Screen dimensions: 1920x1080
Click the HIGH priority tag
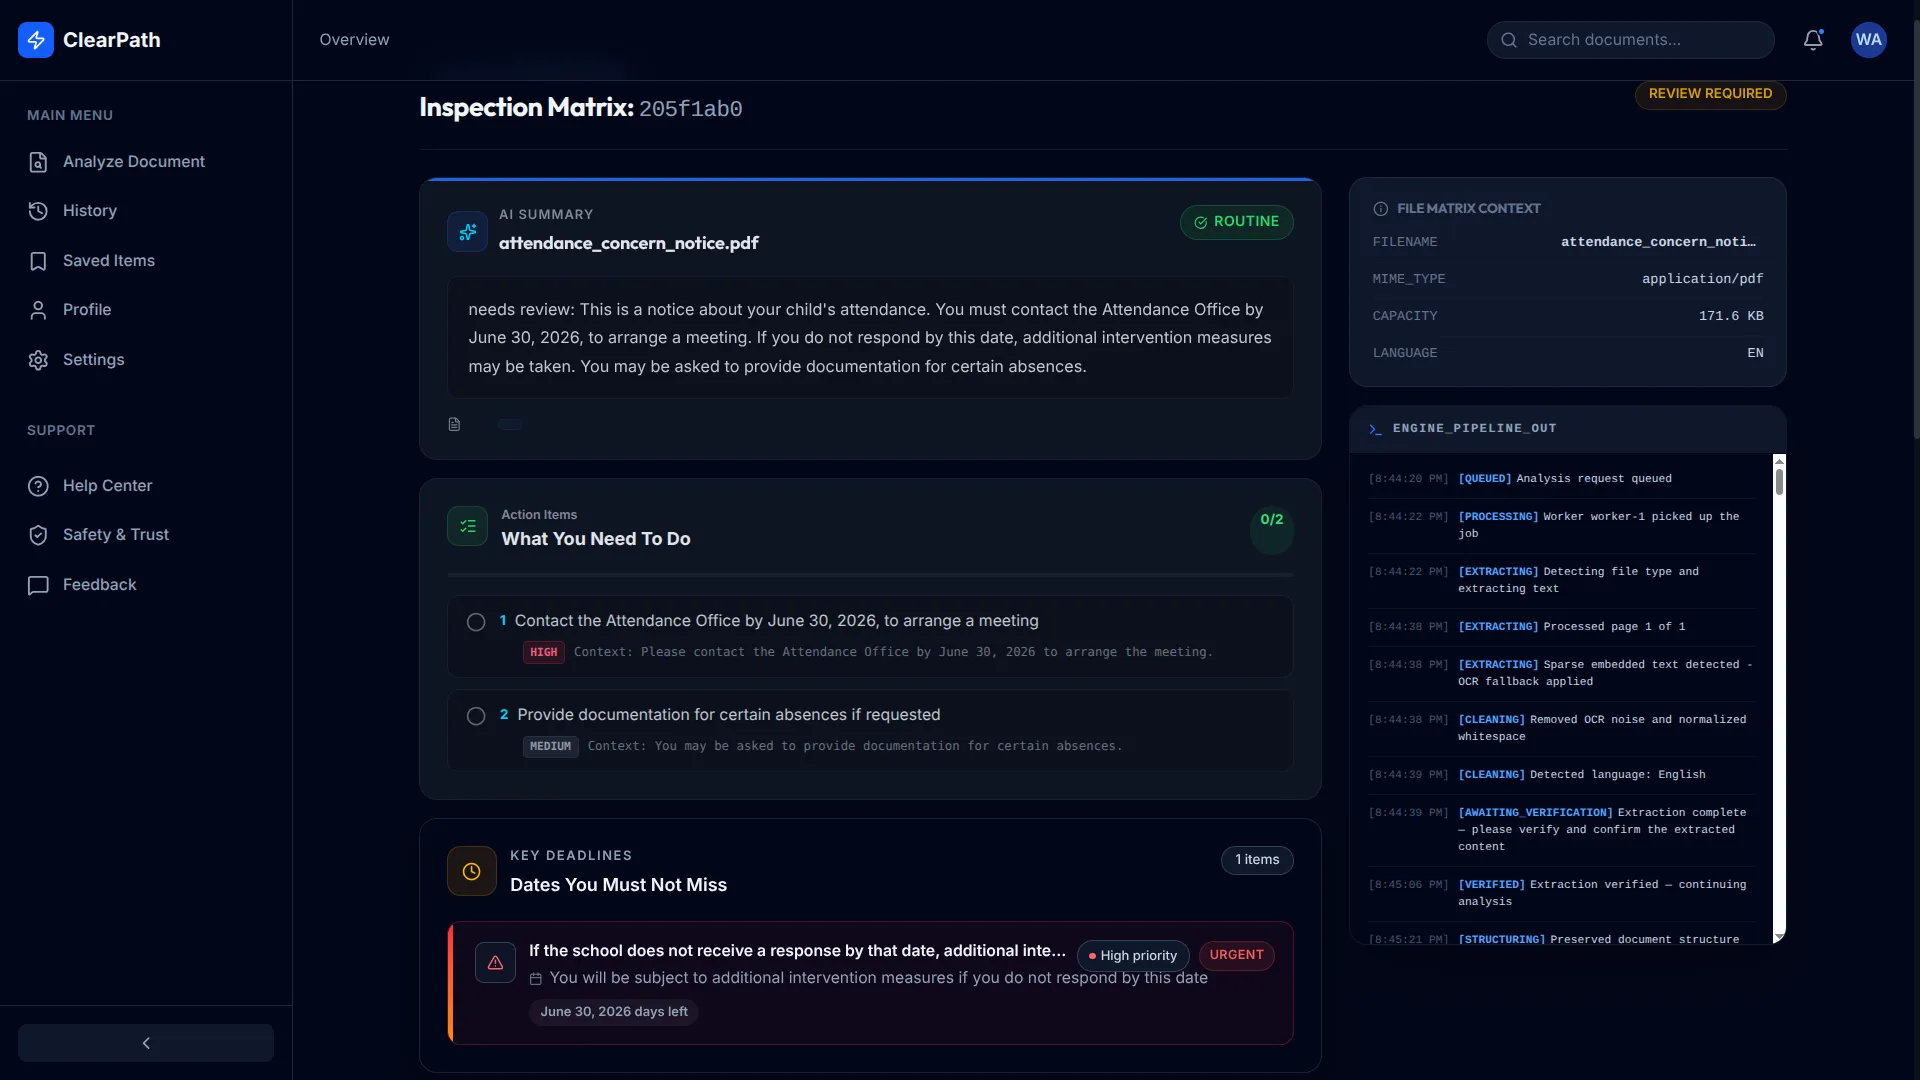543,652
